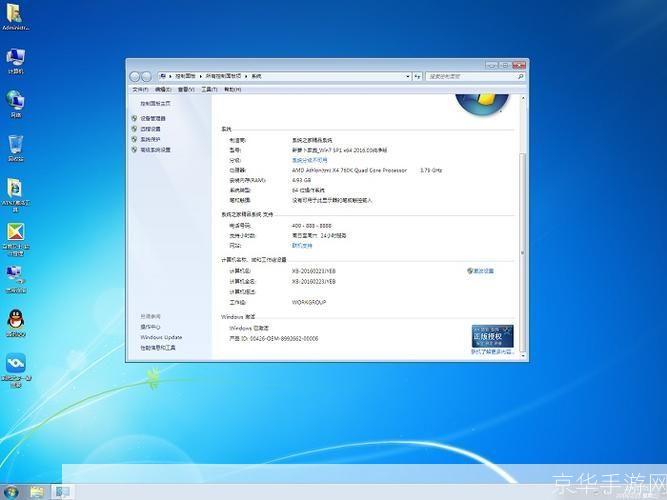
Task: Click the scrollbar up arrow in System window
Action: (x=523, y=98)
